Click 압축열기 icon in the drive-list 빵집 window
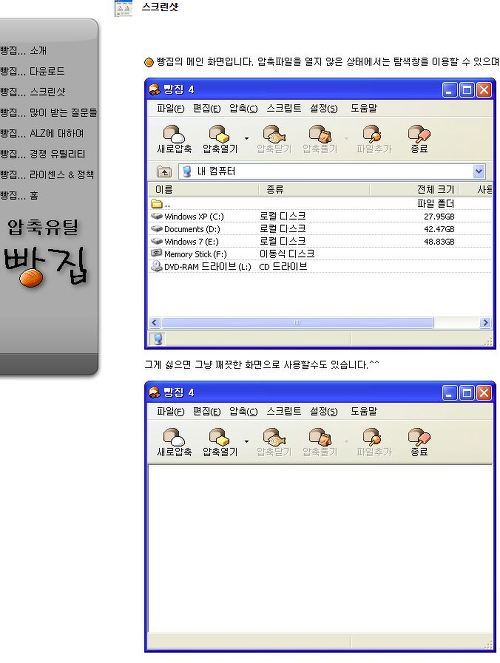Screen dimensions: 500x663 pos(219,134)
